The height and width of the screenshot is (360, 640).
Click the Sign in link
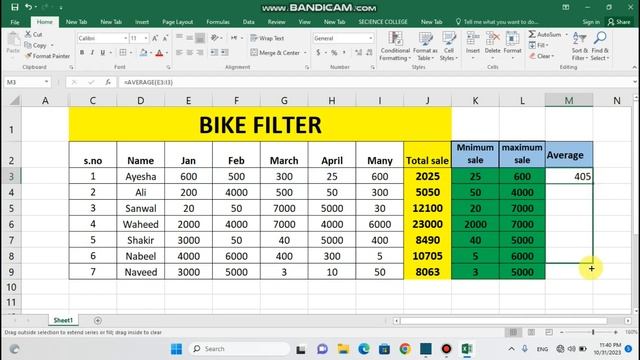click(591, 22)
